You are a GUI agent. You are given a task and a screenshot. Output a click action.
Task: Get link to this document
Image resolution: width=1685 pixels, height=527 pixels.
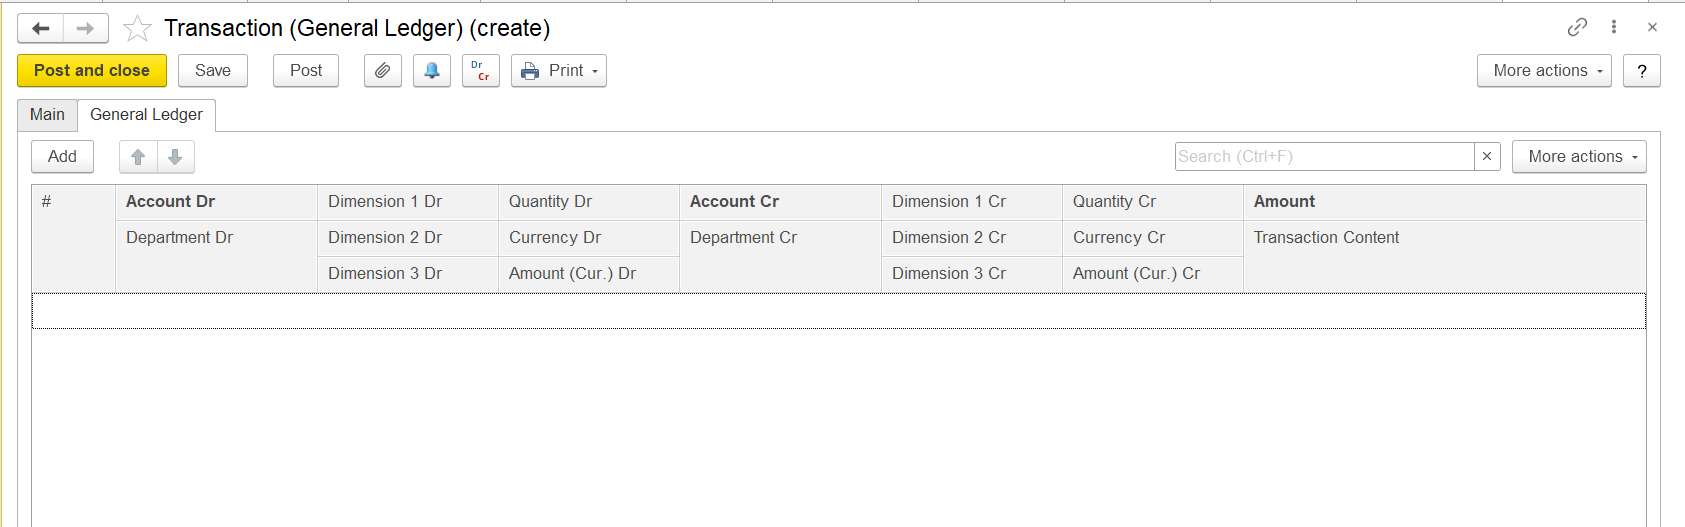(1577, 27)
